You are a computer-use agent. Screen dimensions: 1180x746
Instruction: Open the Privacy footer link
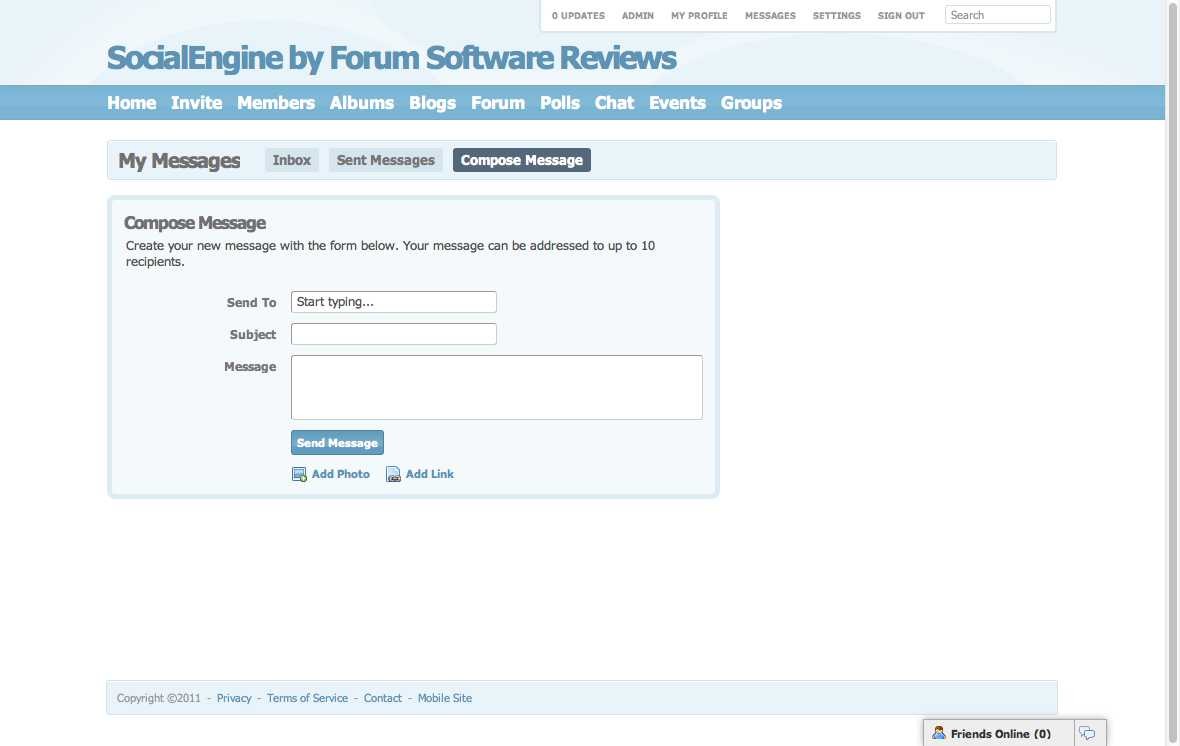pyautogui.click(x=234, y=699)
